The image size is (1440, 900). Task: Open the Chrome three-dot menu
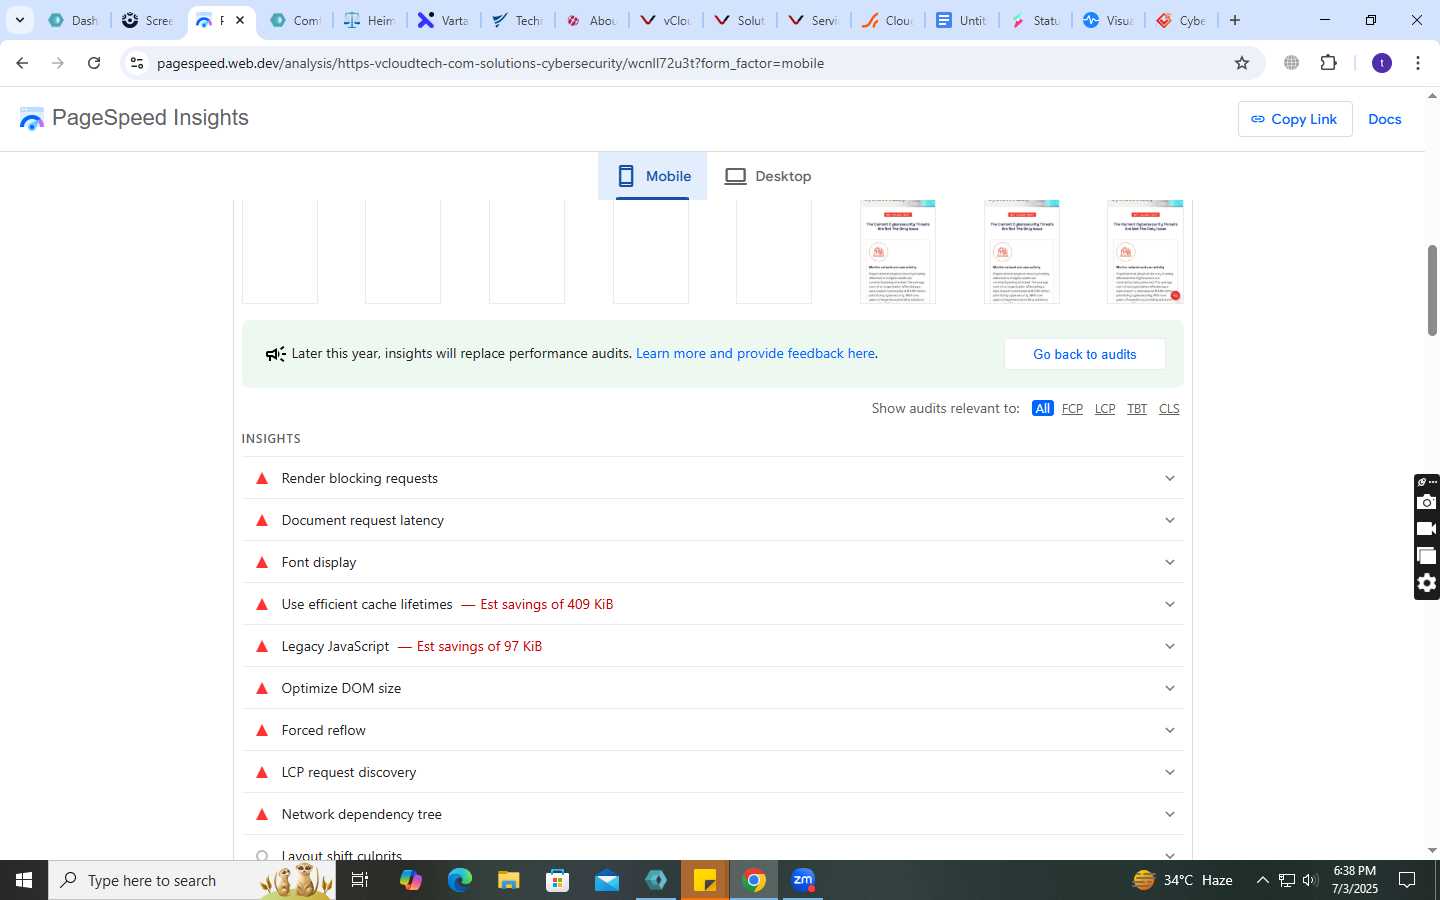tap(1418, 63)
